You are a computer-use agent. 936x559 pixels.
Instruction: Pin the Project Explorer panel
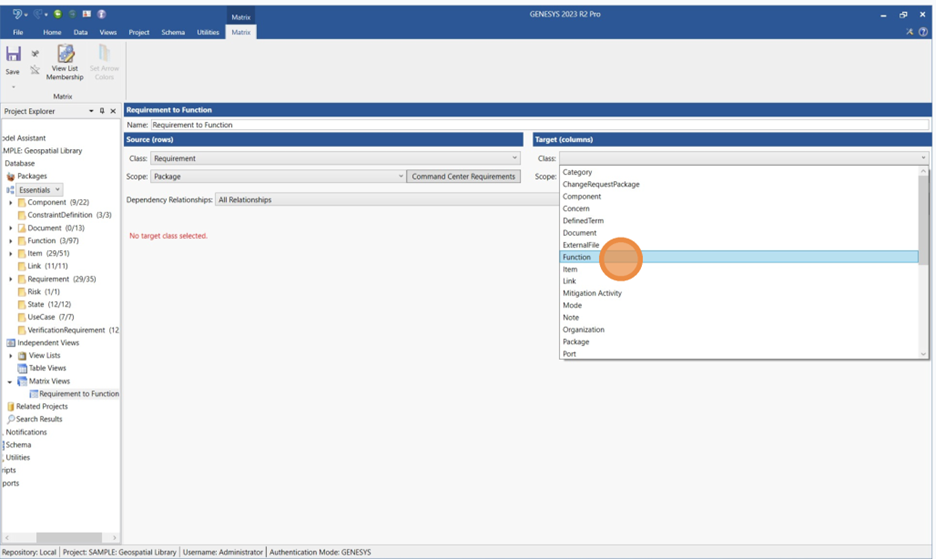click(102, 111)
